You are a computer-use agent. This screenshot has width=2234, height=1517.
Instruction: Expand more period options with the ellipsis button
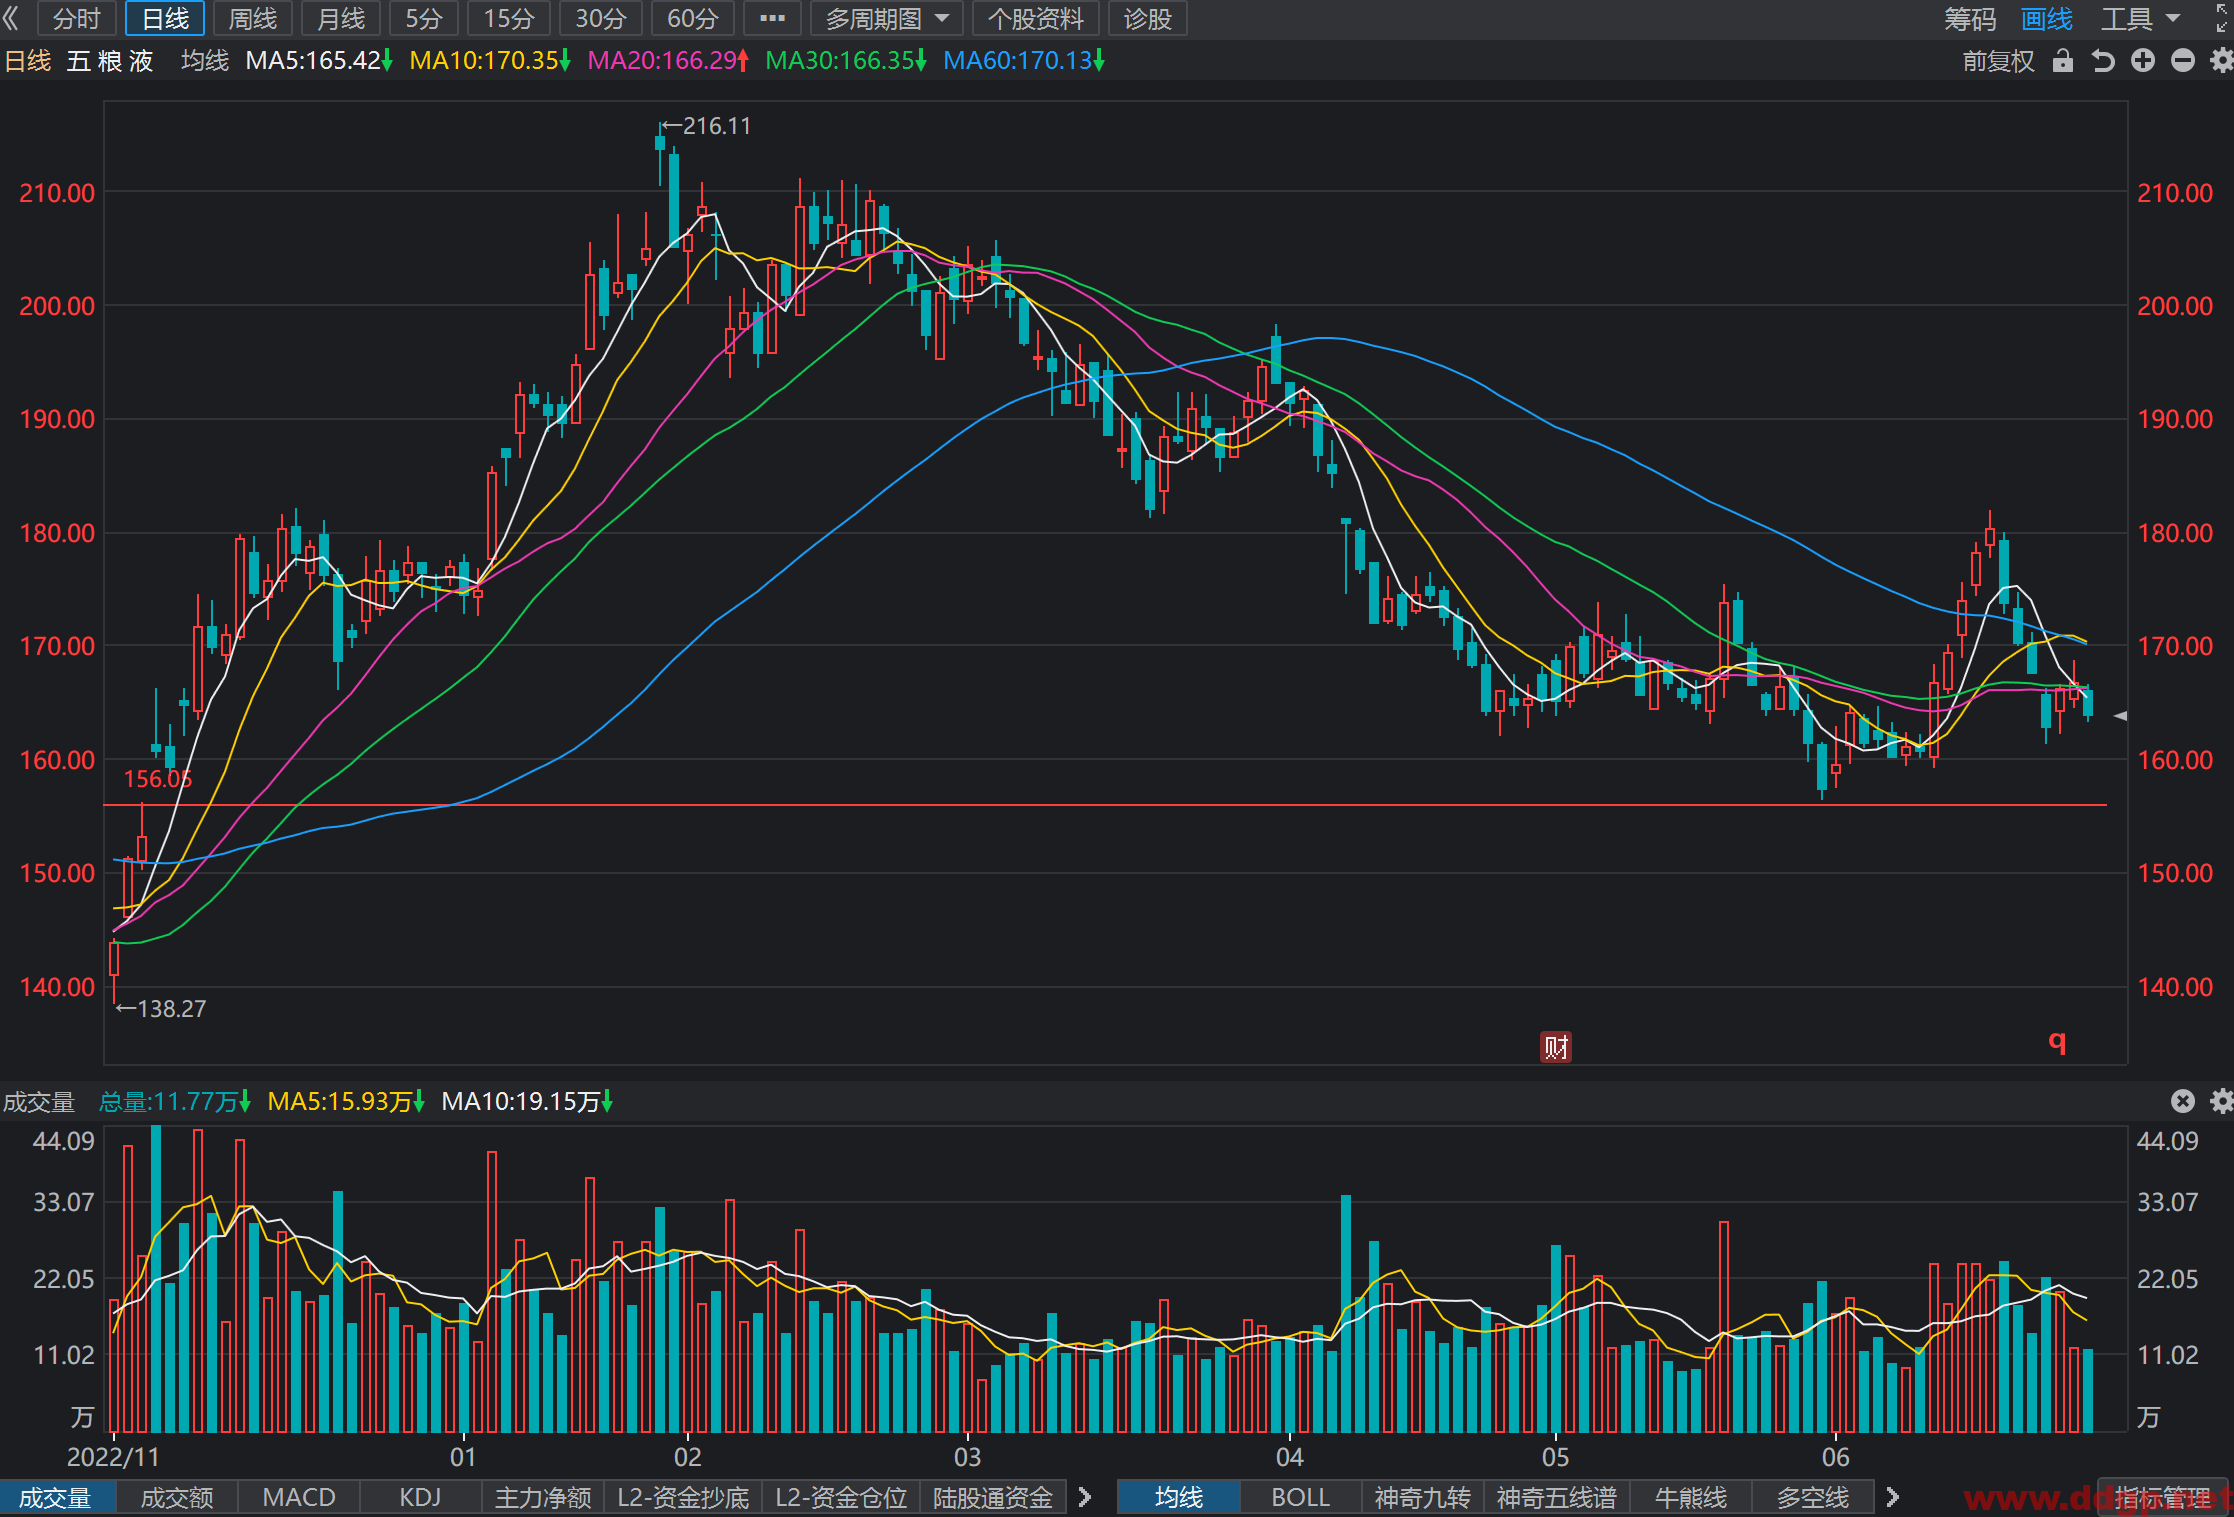click(772, 18)
